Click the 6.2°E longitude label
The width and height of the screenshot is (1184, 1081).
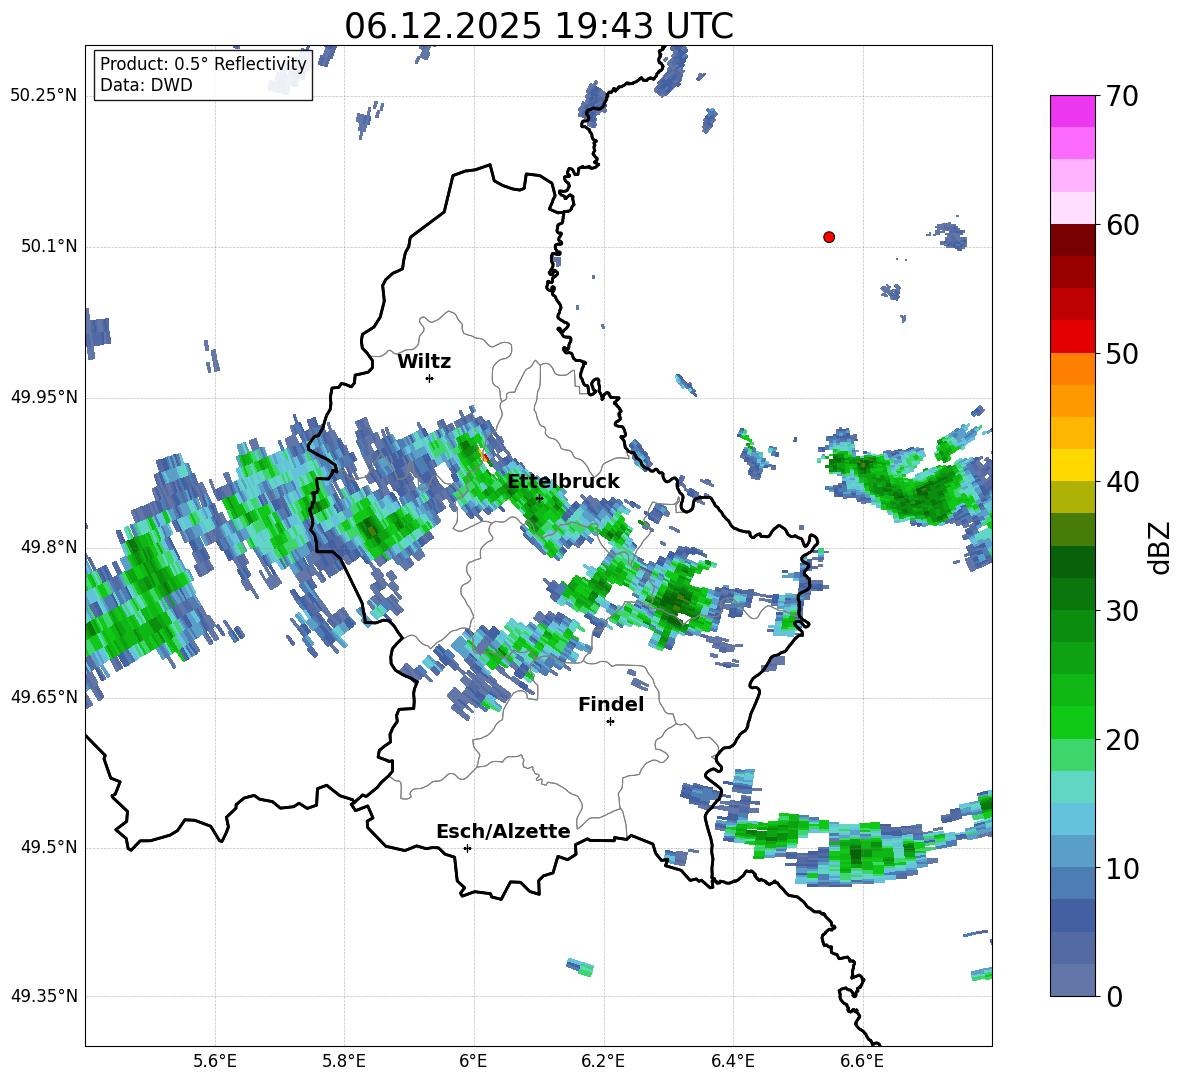603,1061
